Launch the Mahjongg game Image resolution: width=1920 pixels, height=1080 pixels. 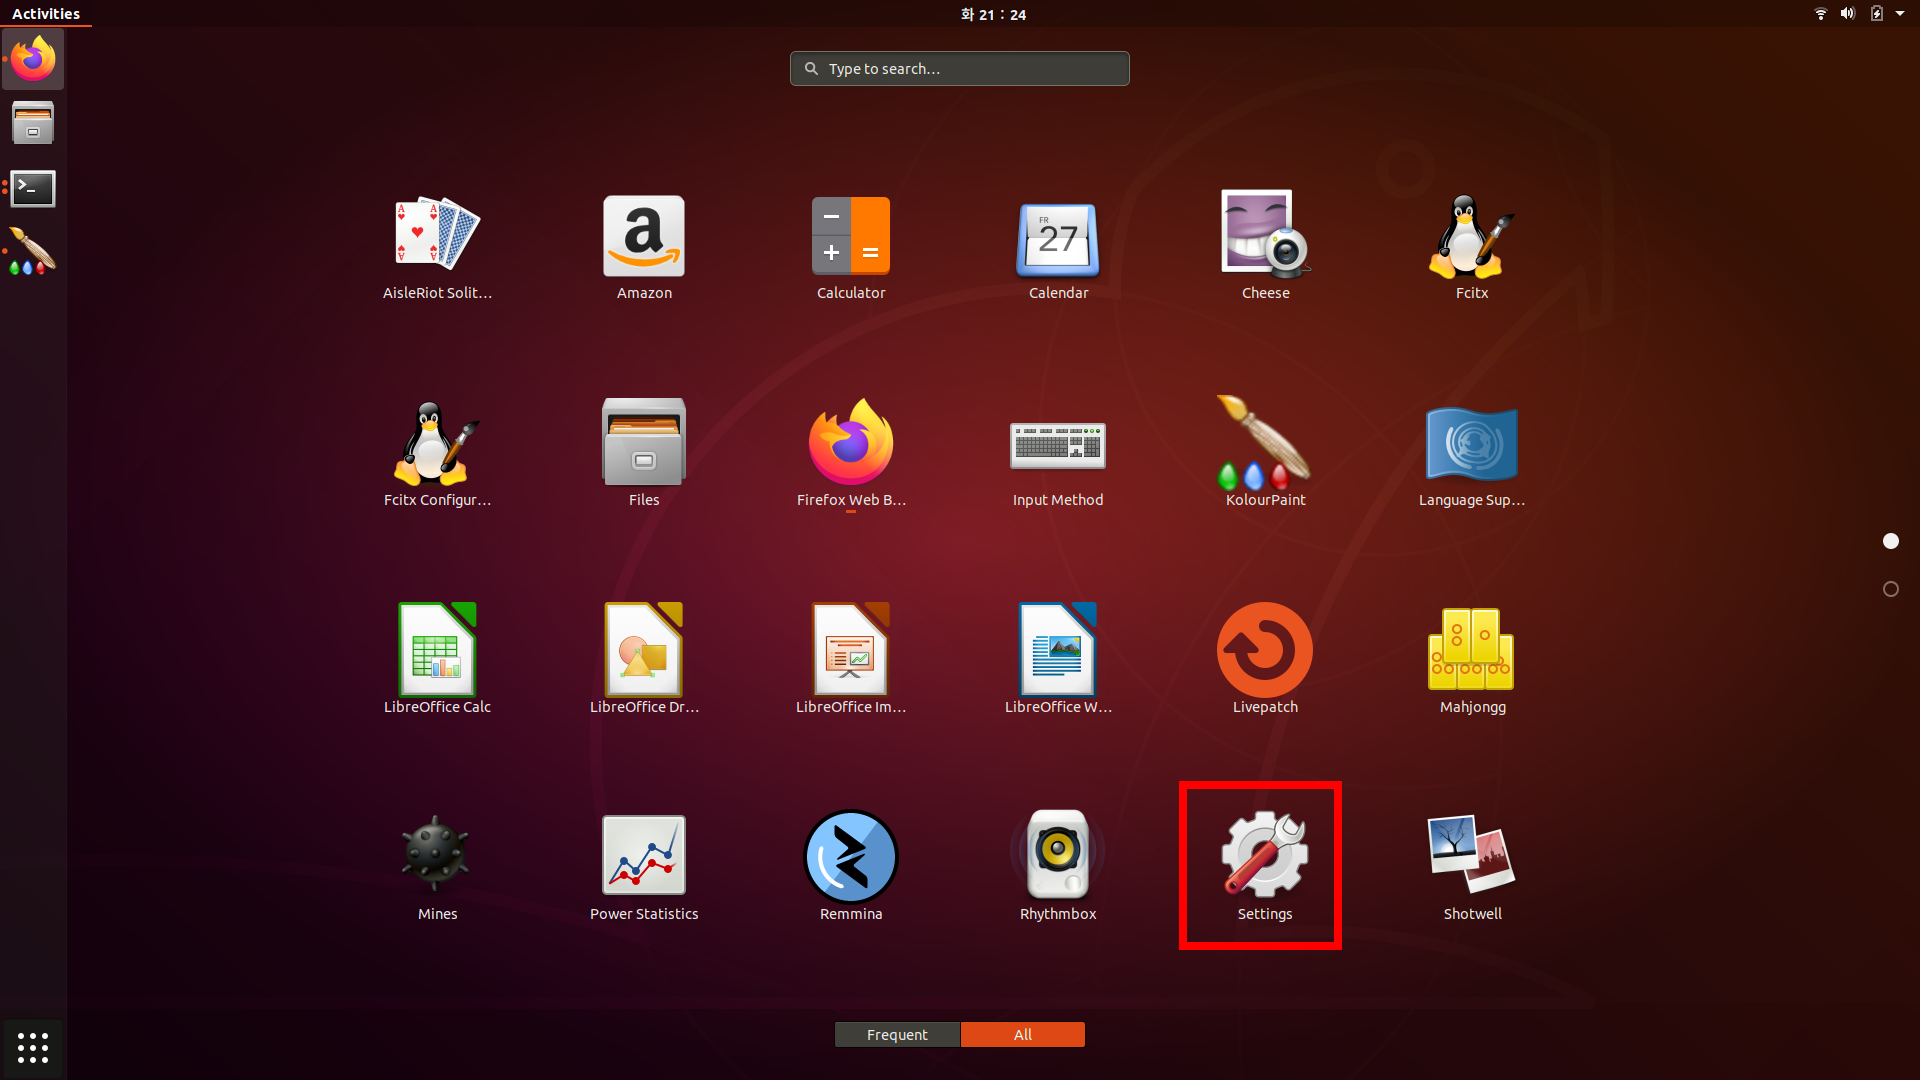pos(1471,650)
